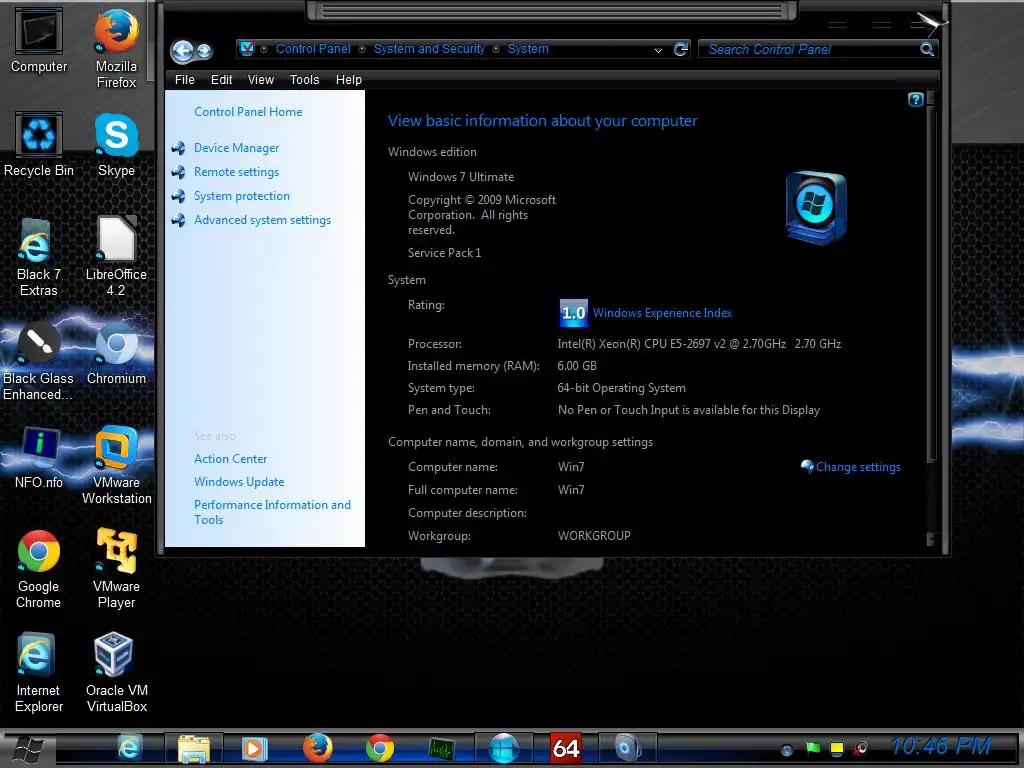Click the Windows 7 Ultimate edition text
The width and height of the screenshot is (1024, 768).
point(461,177)
